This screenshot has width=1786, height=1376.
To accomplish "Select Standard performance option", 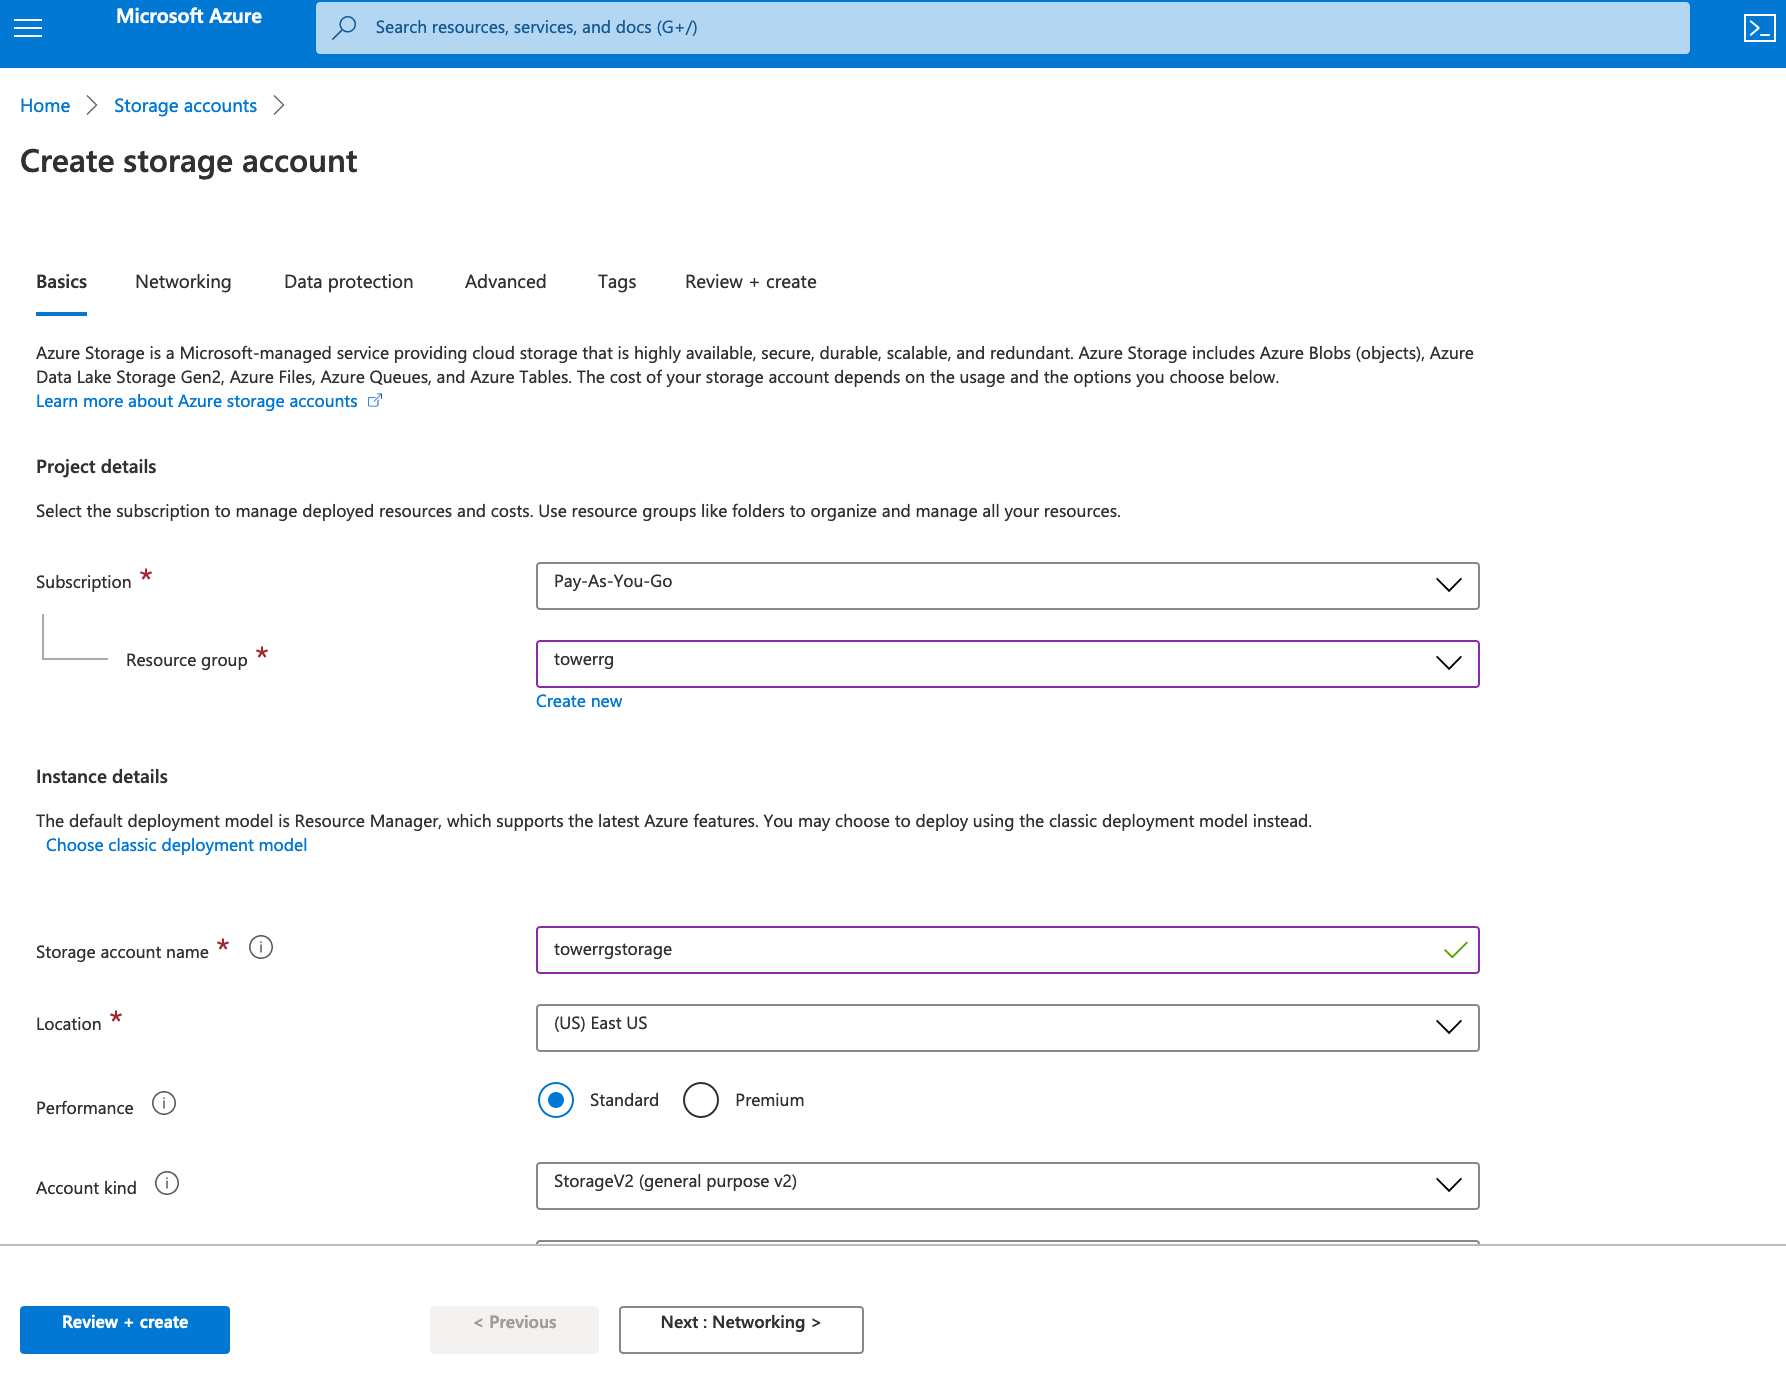I will pos(556,1100).
